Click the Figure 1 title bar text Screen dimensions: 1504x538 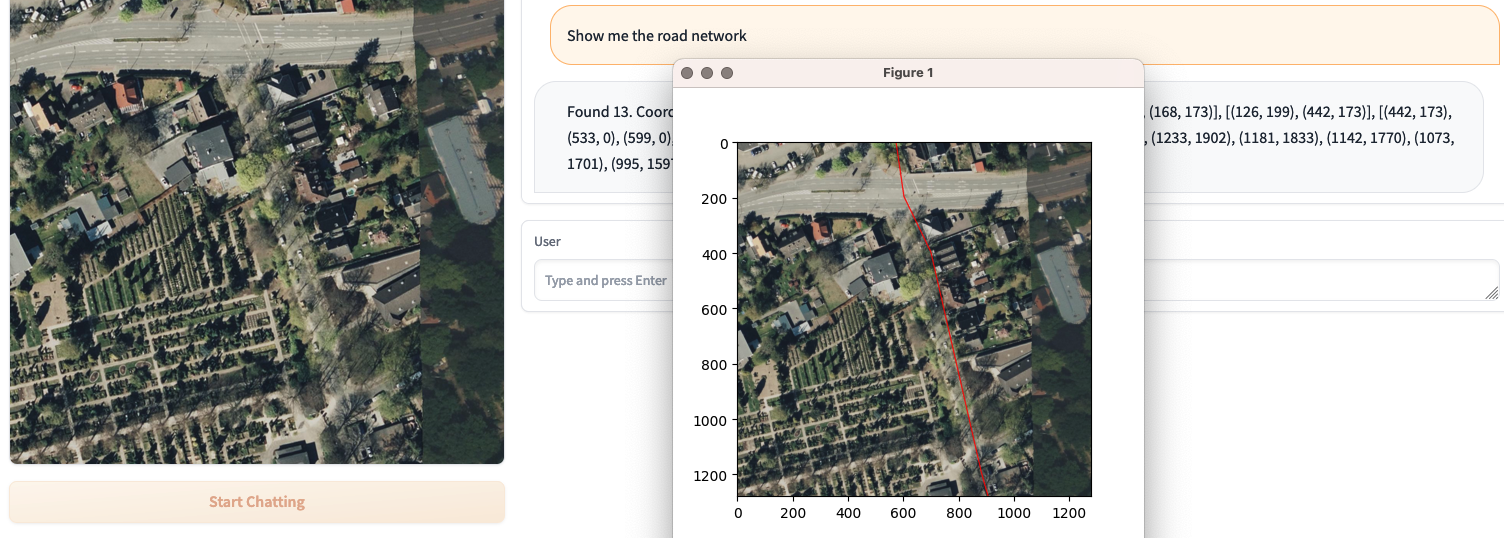(x=908, y=73)
